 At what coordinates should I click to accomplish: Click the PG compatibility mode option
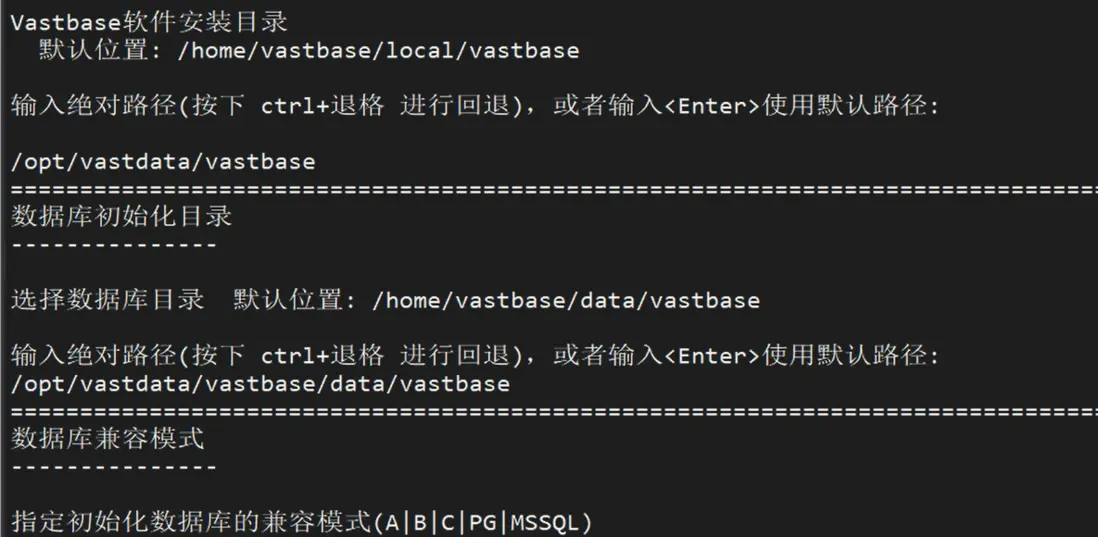point(483,522)
